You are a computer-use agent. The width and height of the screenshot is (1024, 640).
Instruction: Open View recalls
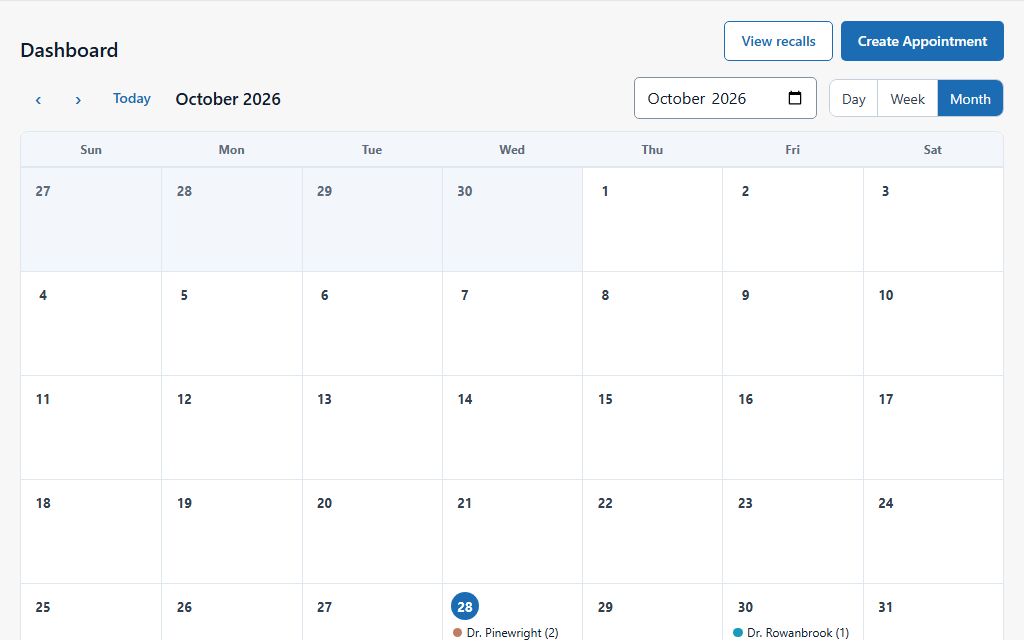(778, 41)
